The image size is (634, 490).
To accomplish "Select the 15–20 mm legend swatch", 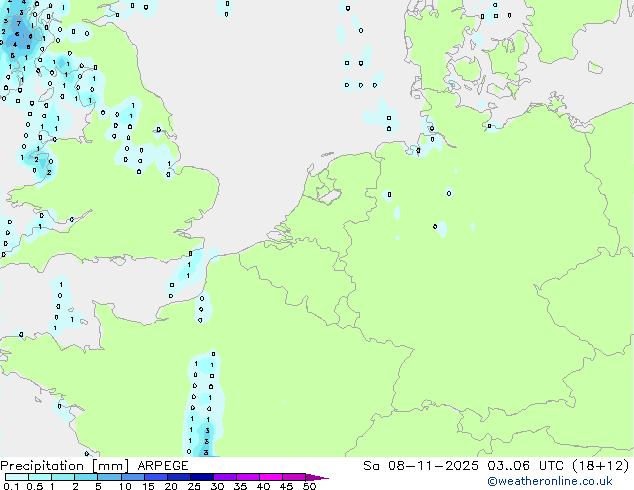I will click(155, 477).
